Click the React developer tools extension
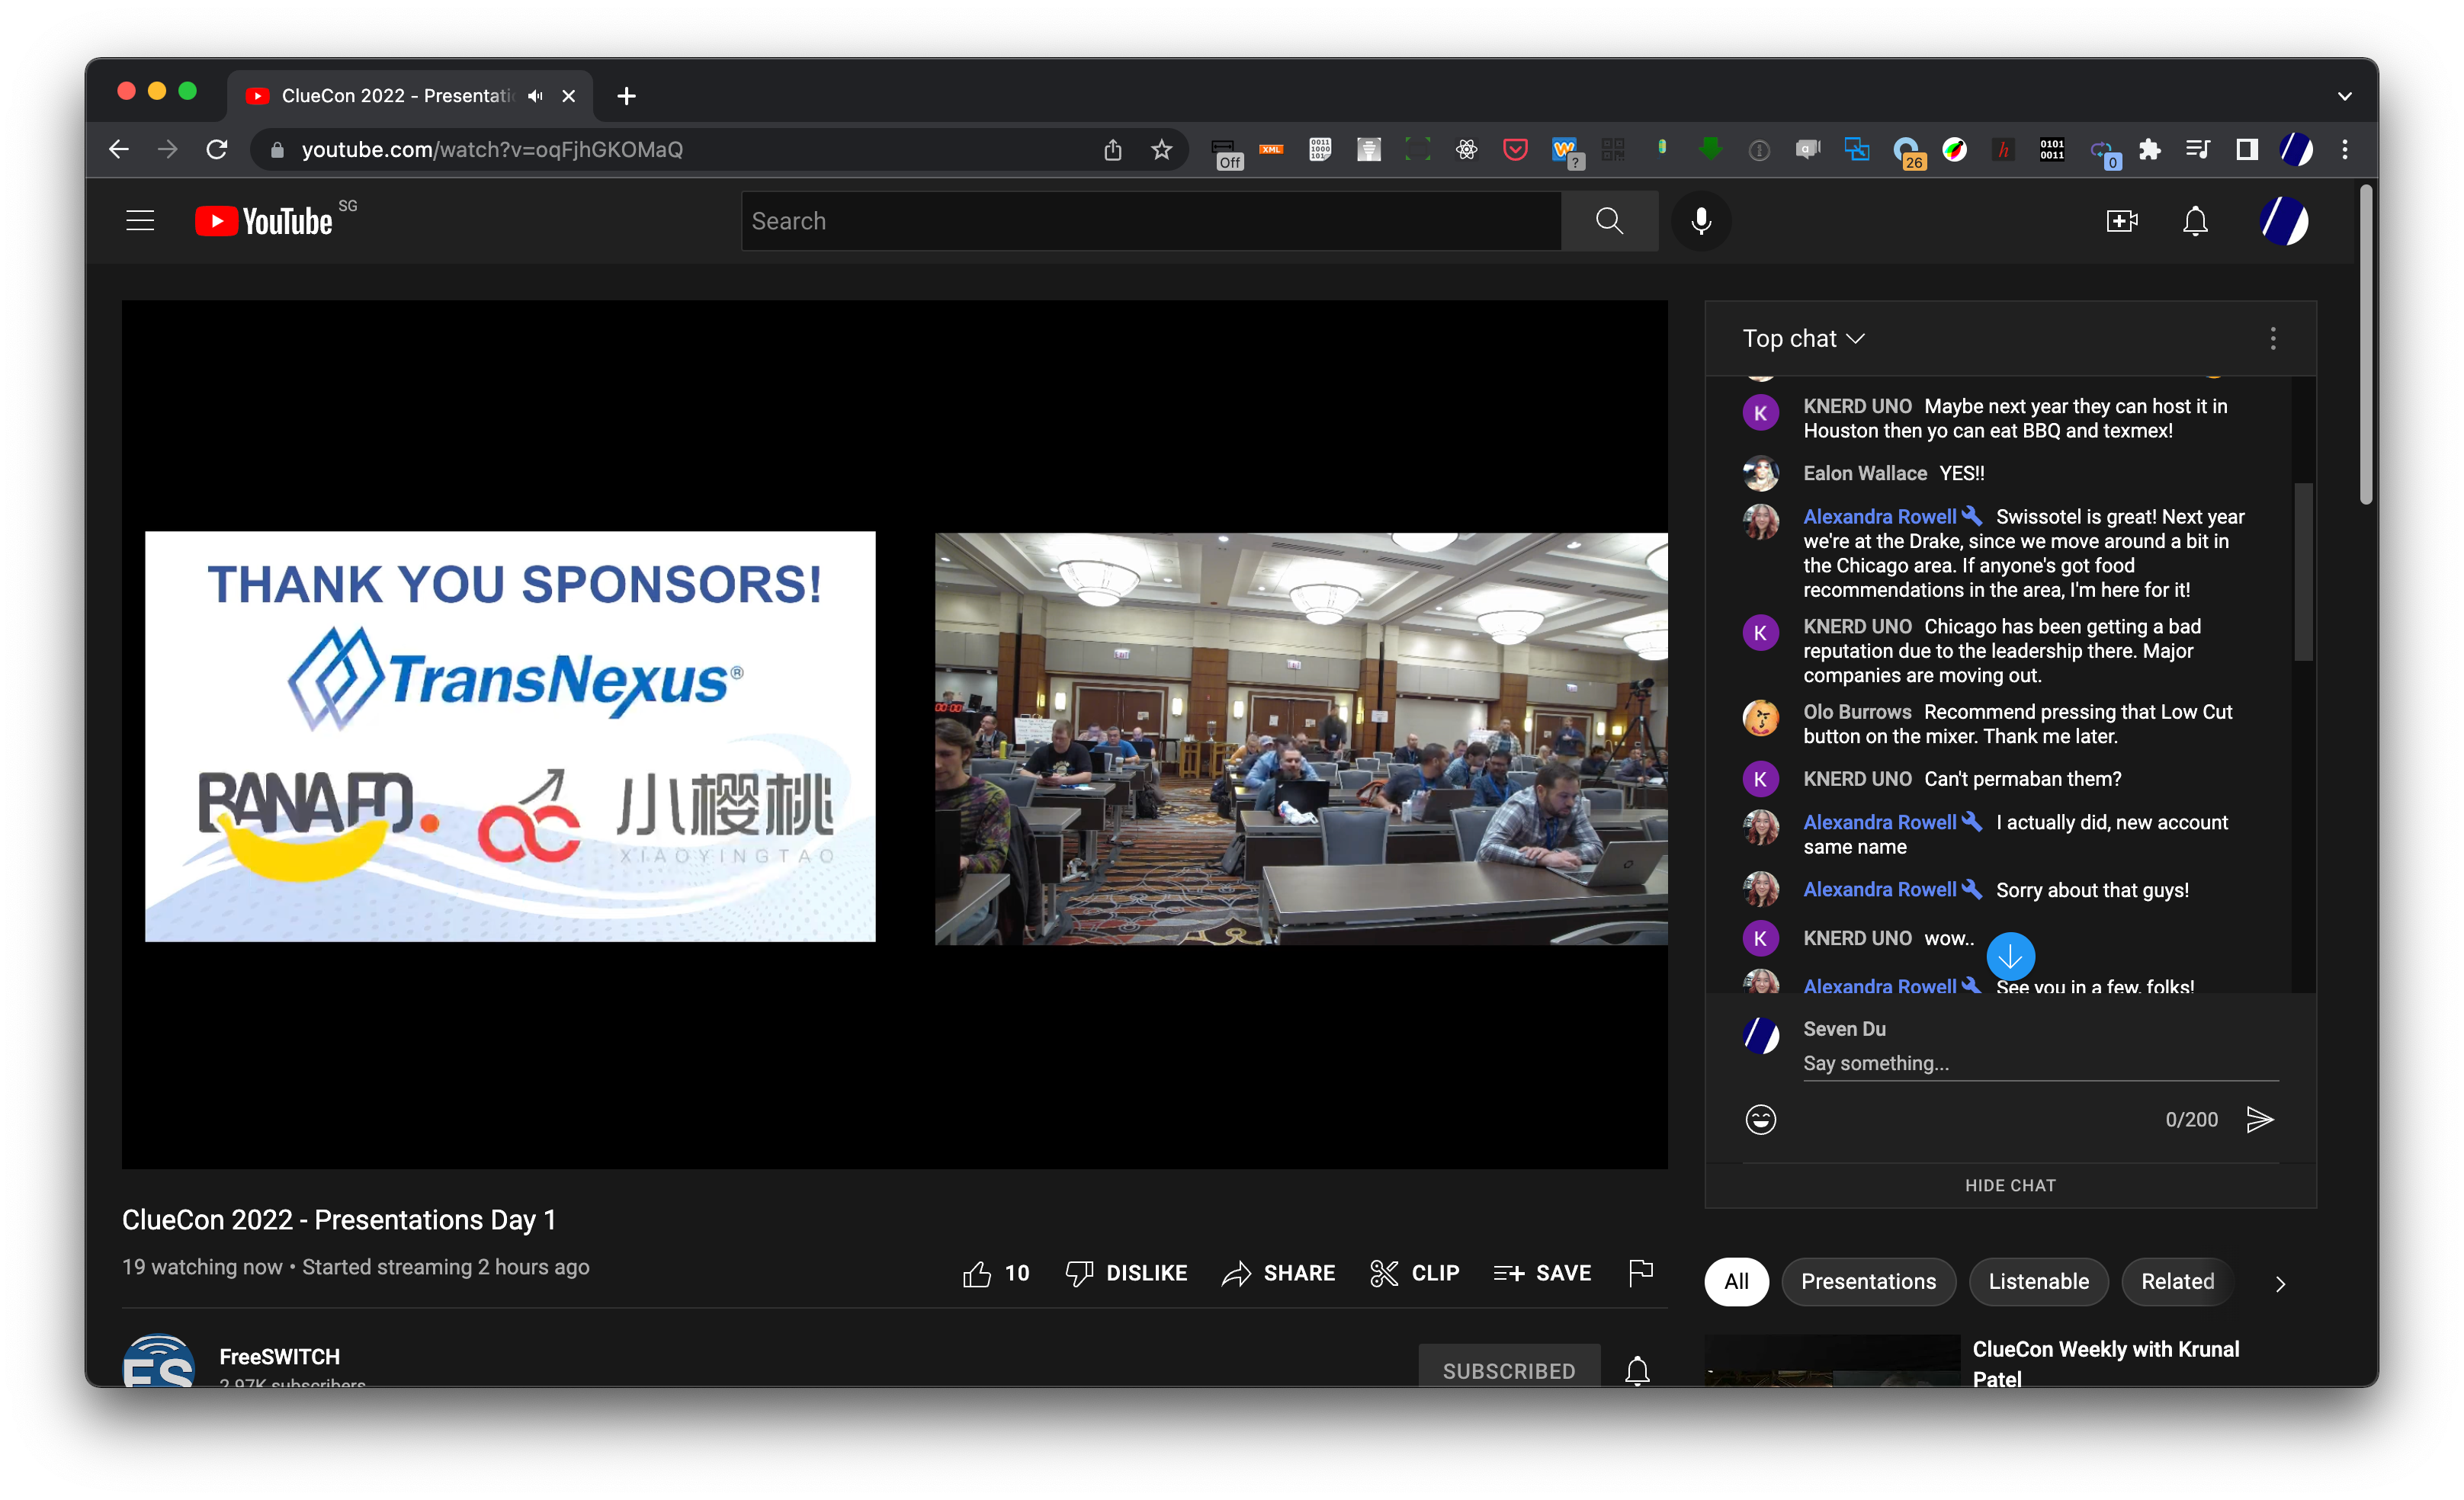This screenshot has width=2464, height=1500. tap(1466, 149)
